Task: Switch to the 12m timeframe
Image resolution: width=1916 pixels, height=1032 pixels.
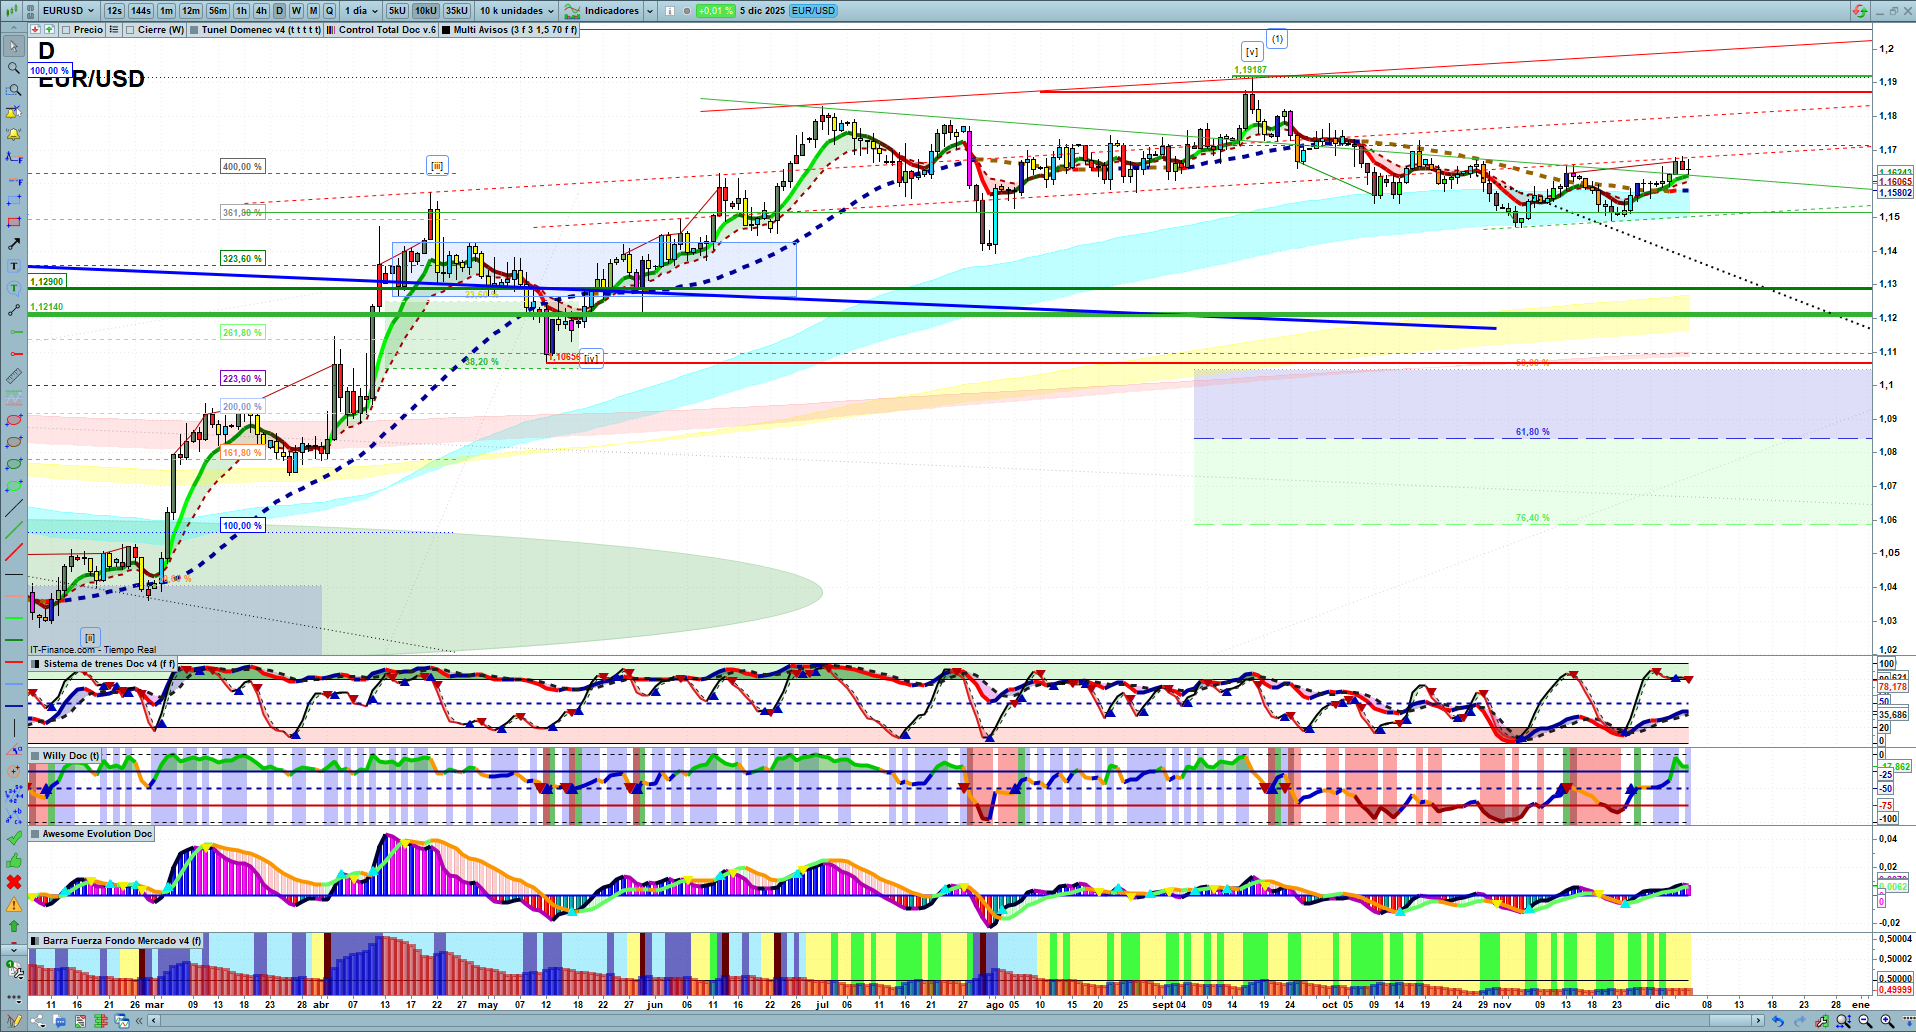Action: pyautogui.click(x=191, y=11)
